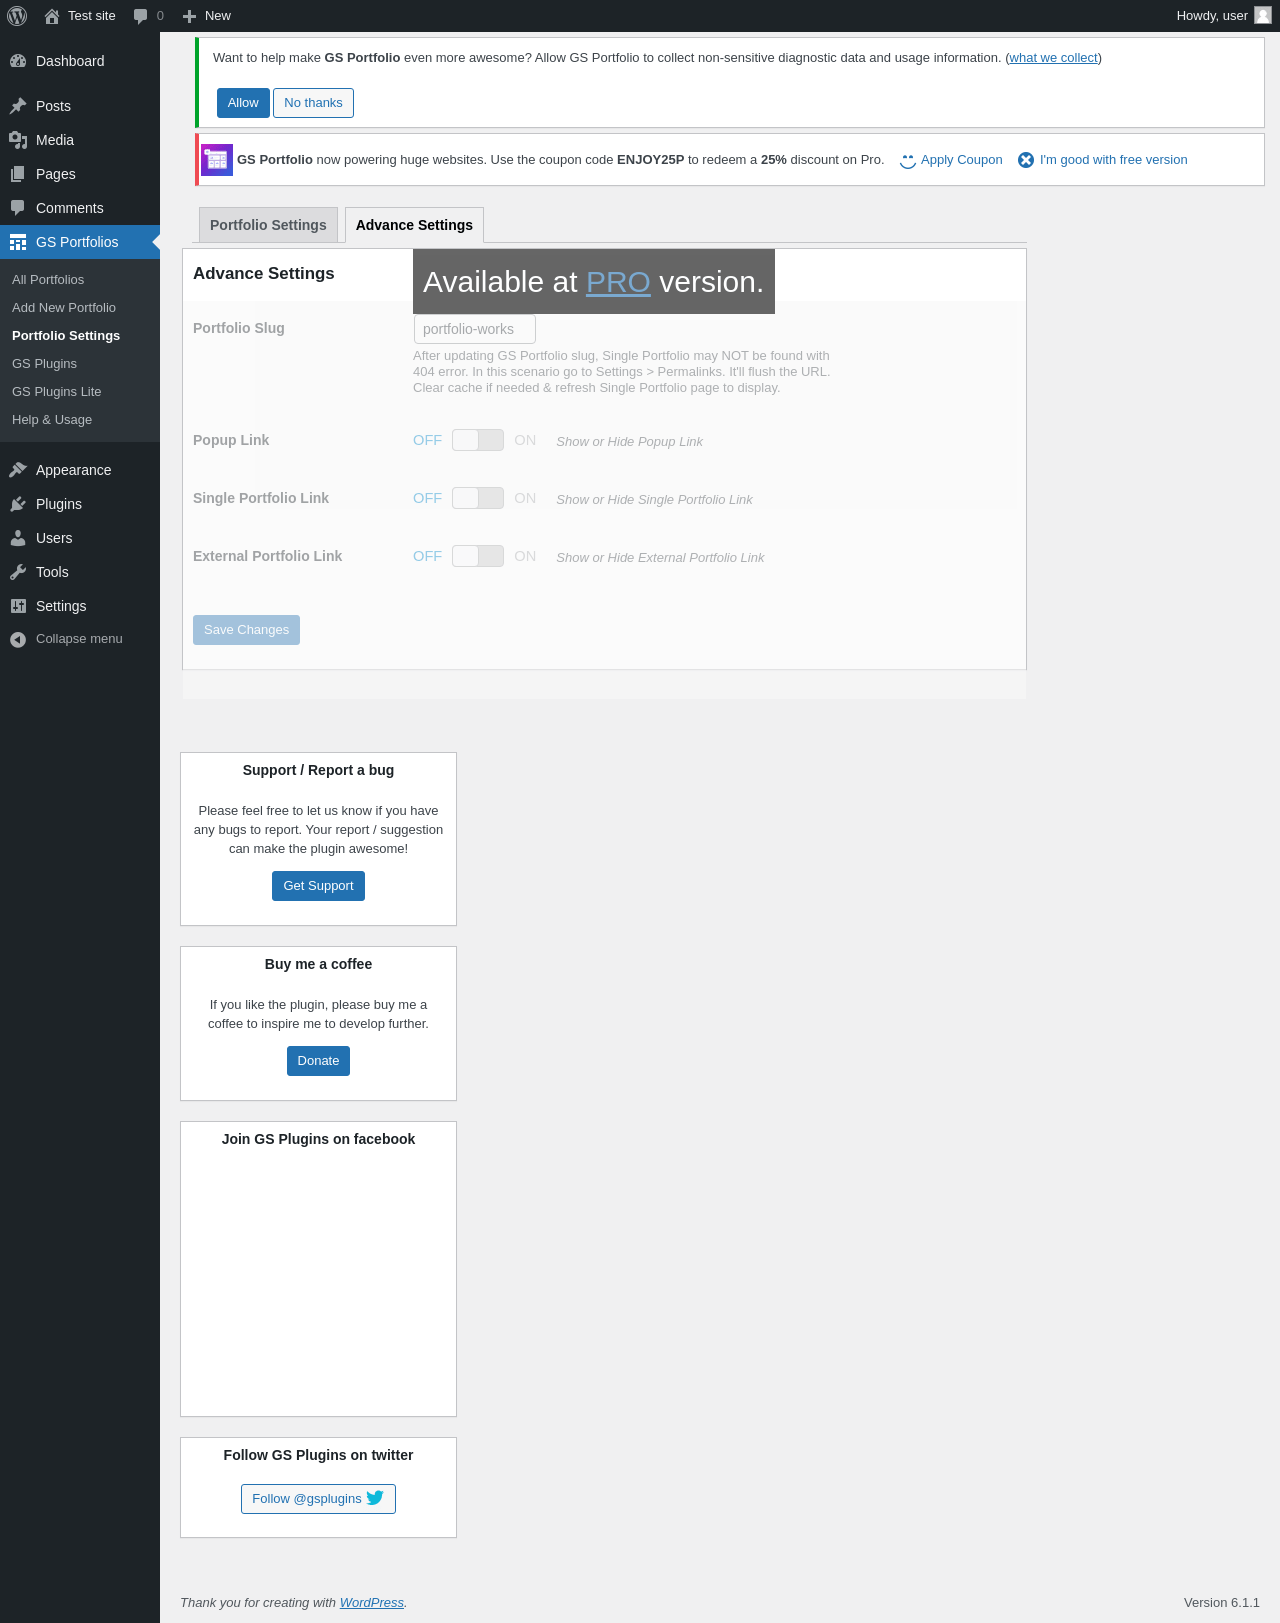1280x1623 pixels.
Task: Open the New content menu
Action: point(207,16)
